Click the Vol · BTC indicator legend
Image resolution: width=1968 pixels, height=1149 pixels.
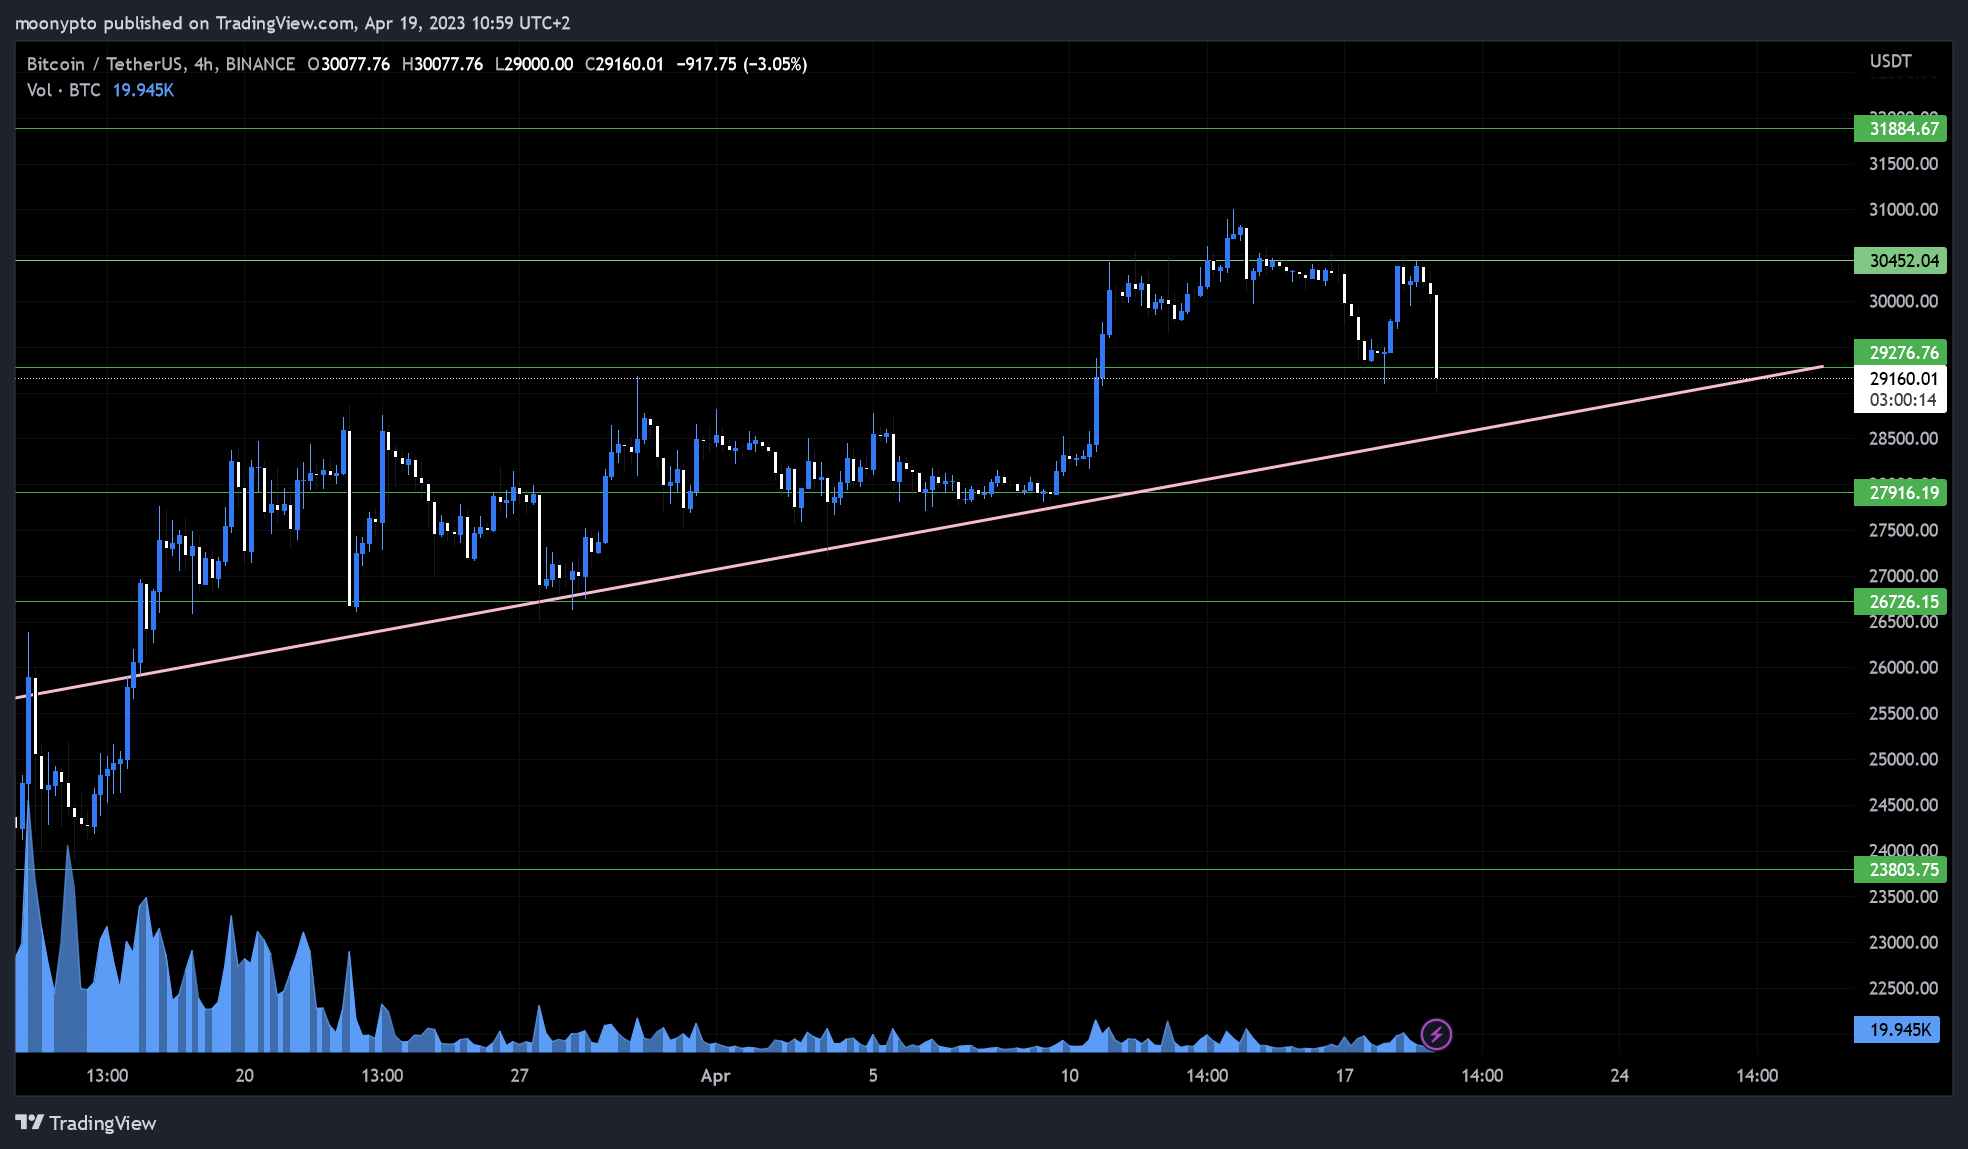click(64, 90)
